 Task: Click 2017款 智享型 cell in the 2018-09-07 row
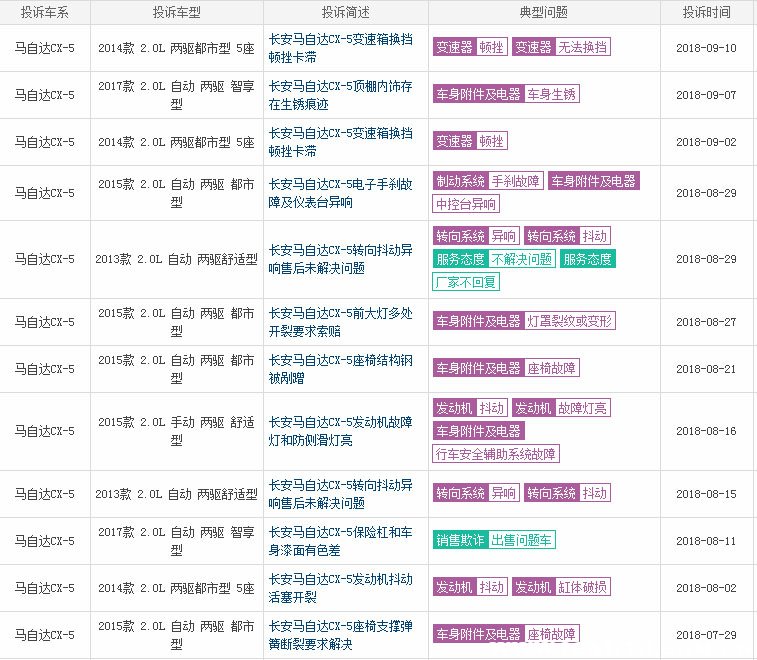pyautogui.click(x=176, y=95)
